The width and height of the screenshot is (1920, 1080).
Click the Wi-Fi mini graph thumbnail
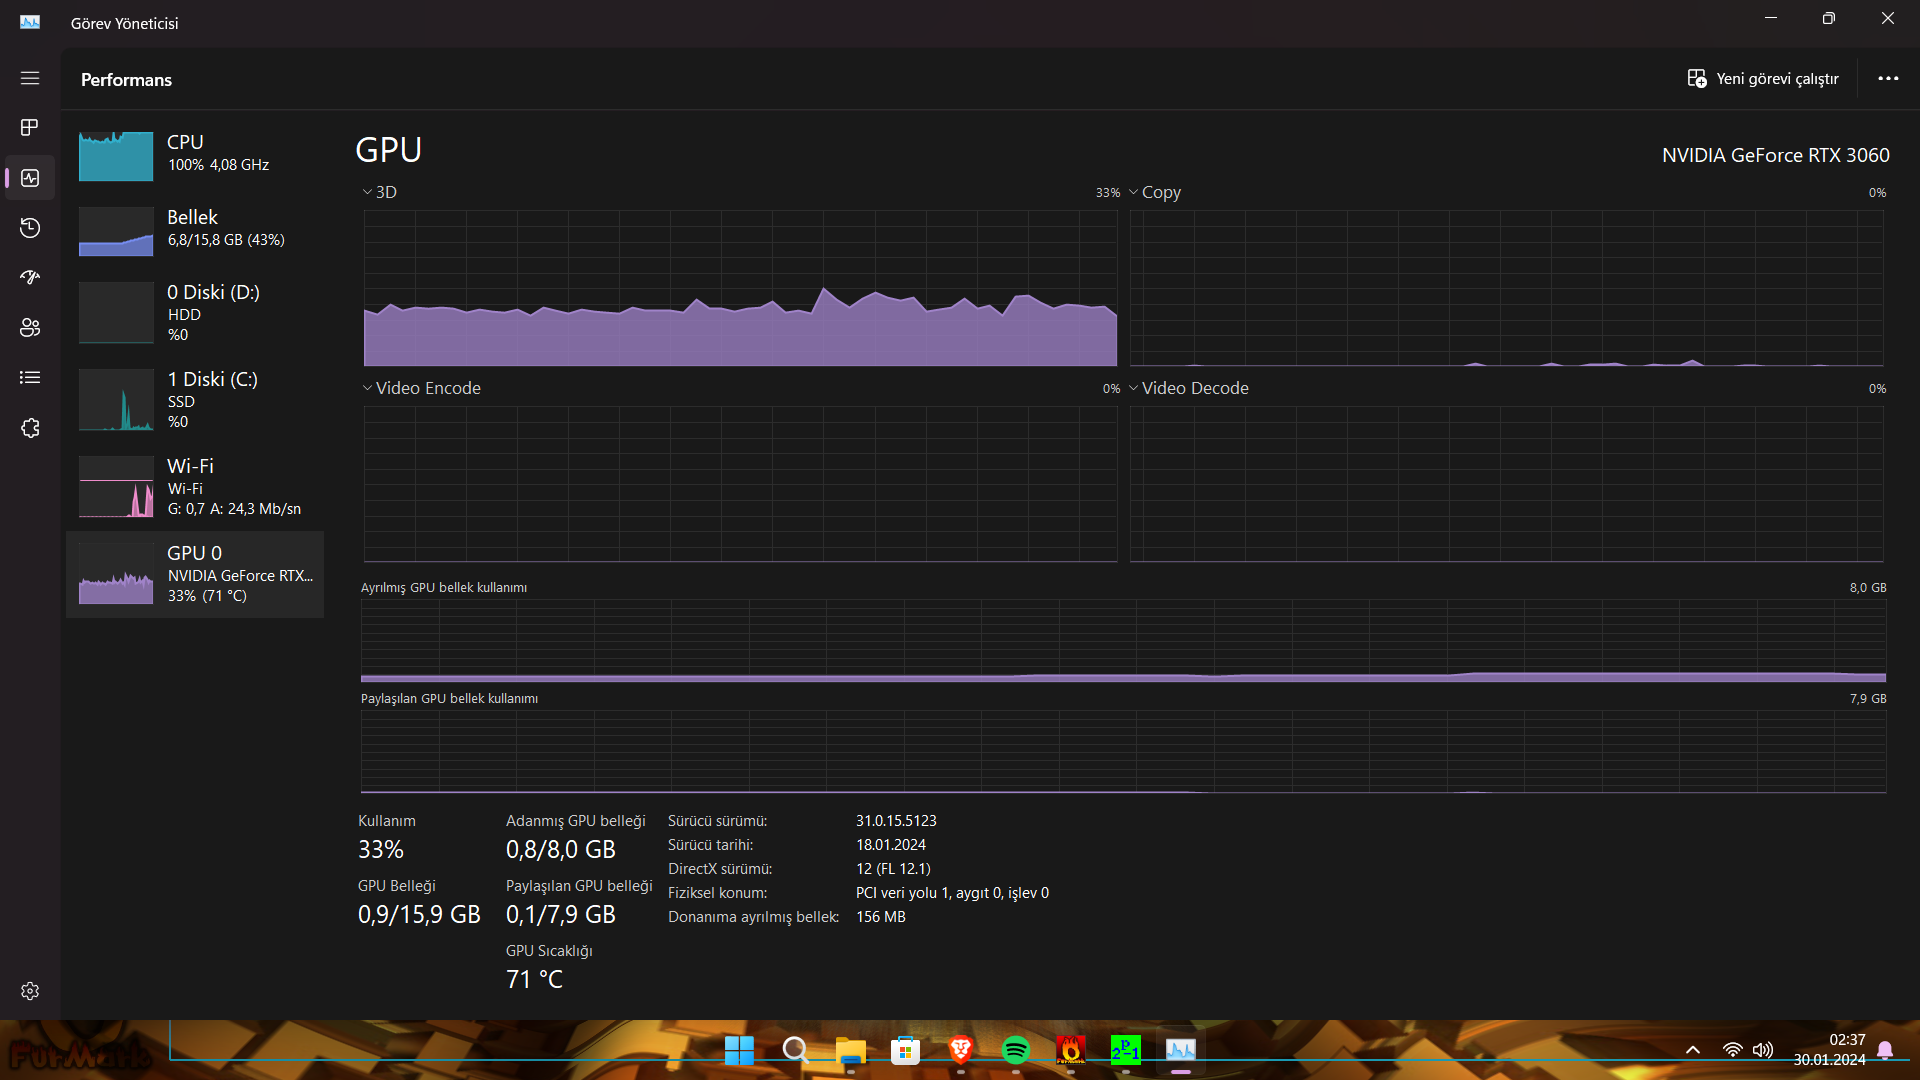(116, 487)
